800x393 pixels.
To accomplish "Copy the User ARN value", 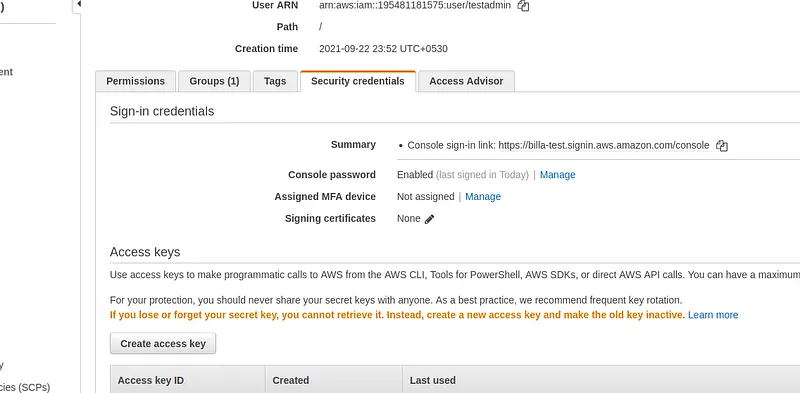I will pos(523,6).
